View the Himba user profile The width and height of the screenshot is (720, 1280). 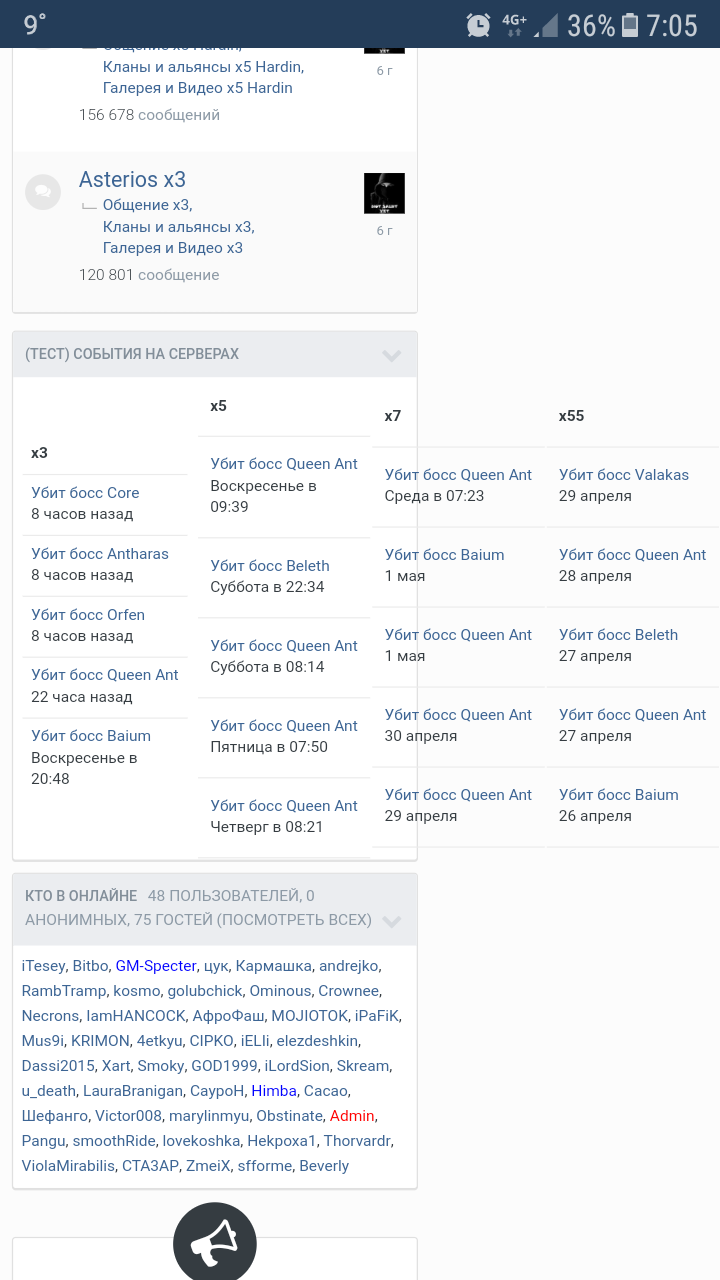[274, 1090]
